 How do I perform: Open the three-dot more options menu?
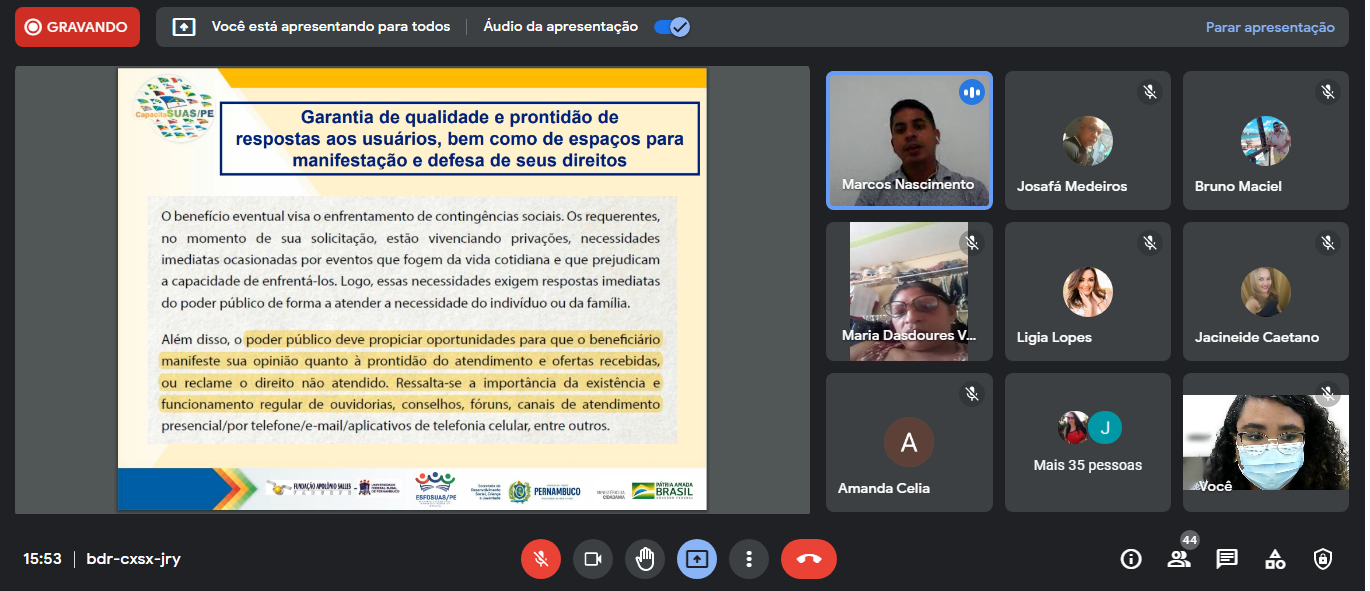pos(748,559)
